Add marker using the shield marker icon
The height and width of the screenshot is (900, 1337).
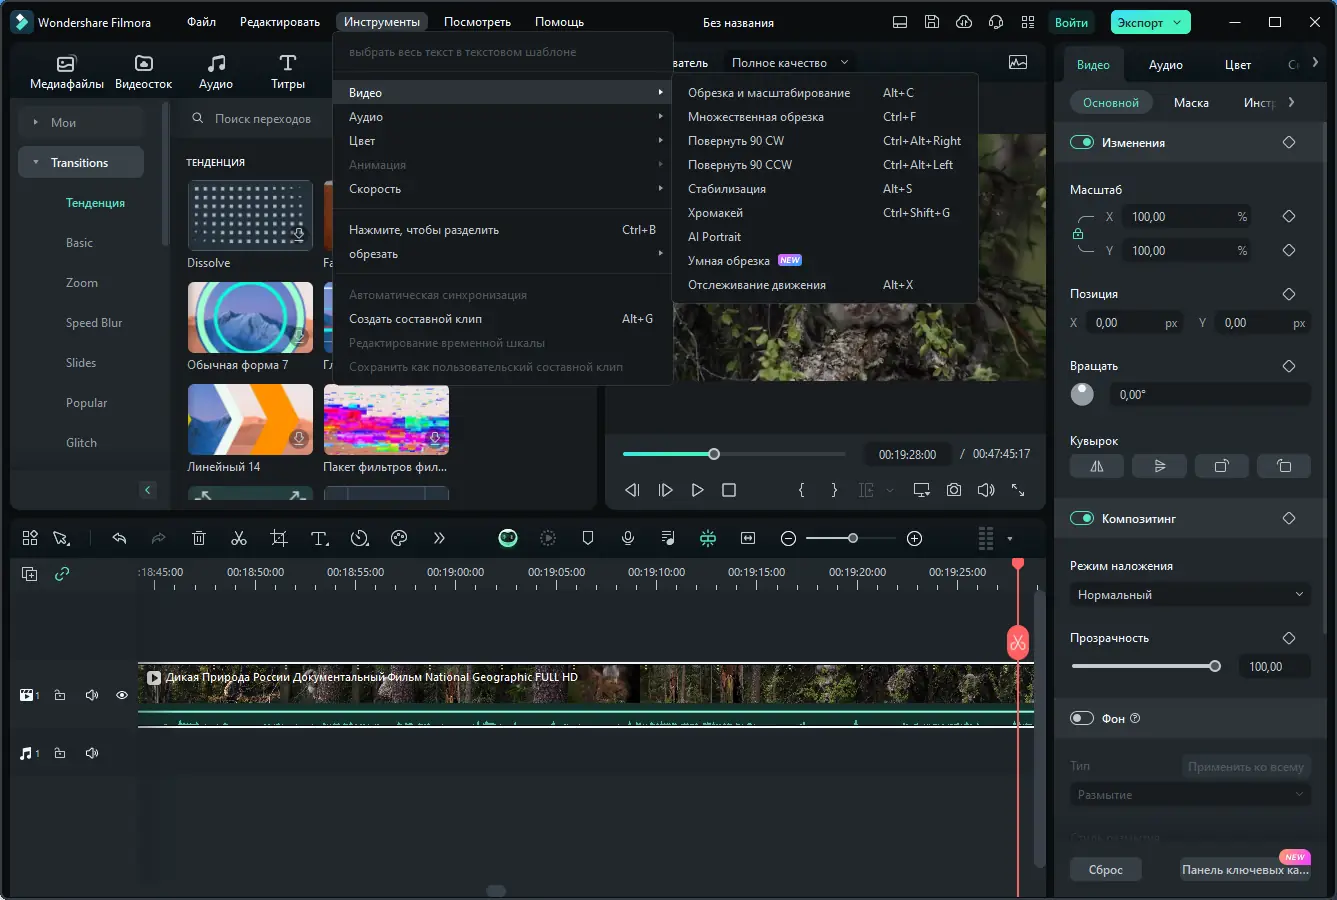pos(588,539)
